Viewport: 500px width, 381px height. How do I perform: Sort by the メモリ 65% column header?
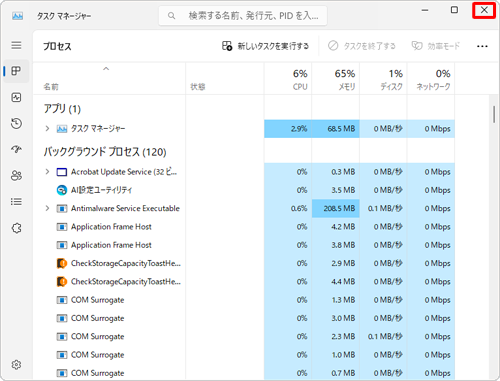click(x=336, y=79)
